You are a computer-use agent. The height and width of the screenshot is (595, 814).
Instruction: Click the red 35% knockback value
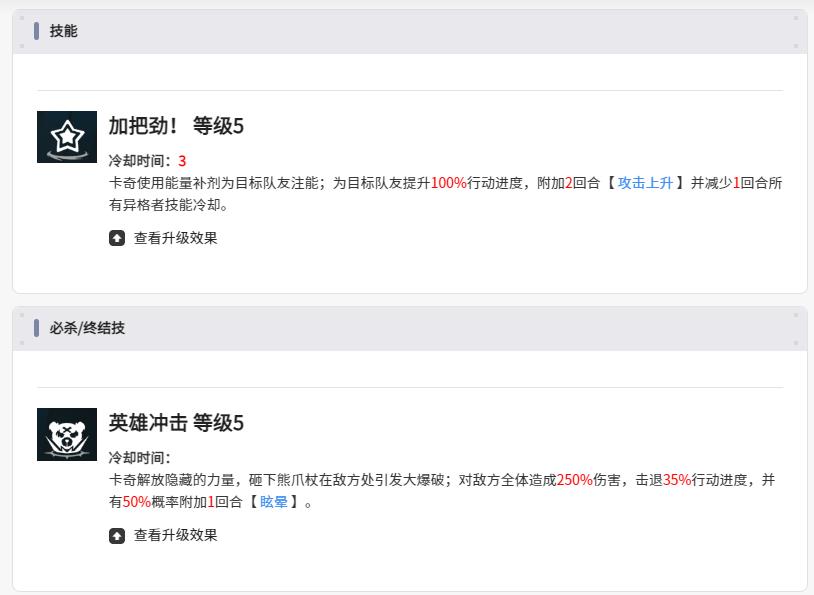coord(677,480)
